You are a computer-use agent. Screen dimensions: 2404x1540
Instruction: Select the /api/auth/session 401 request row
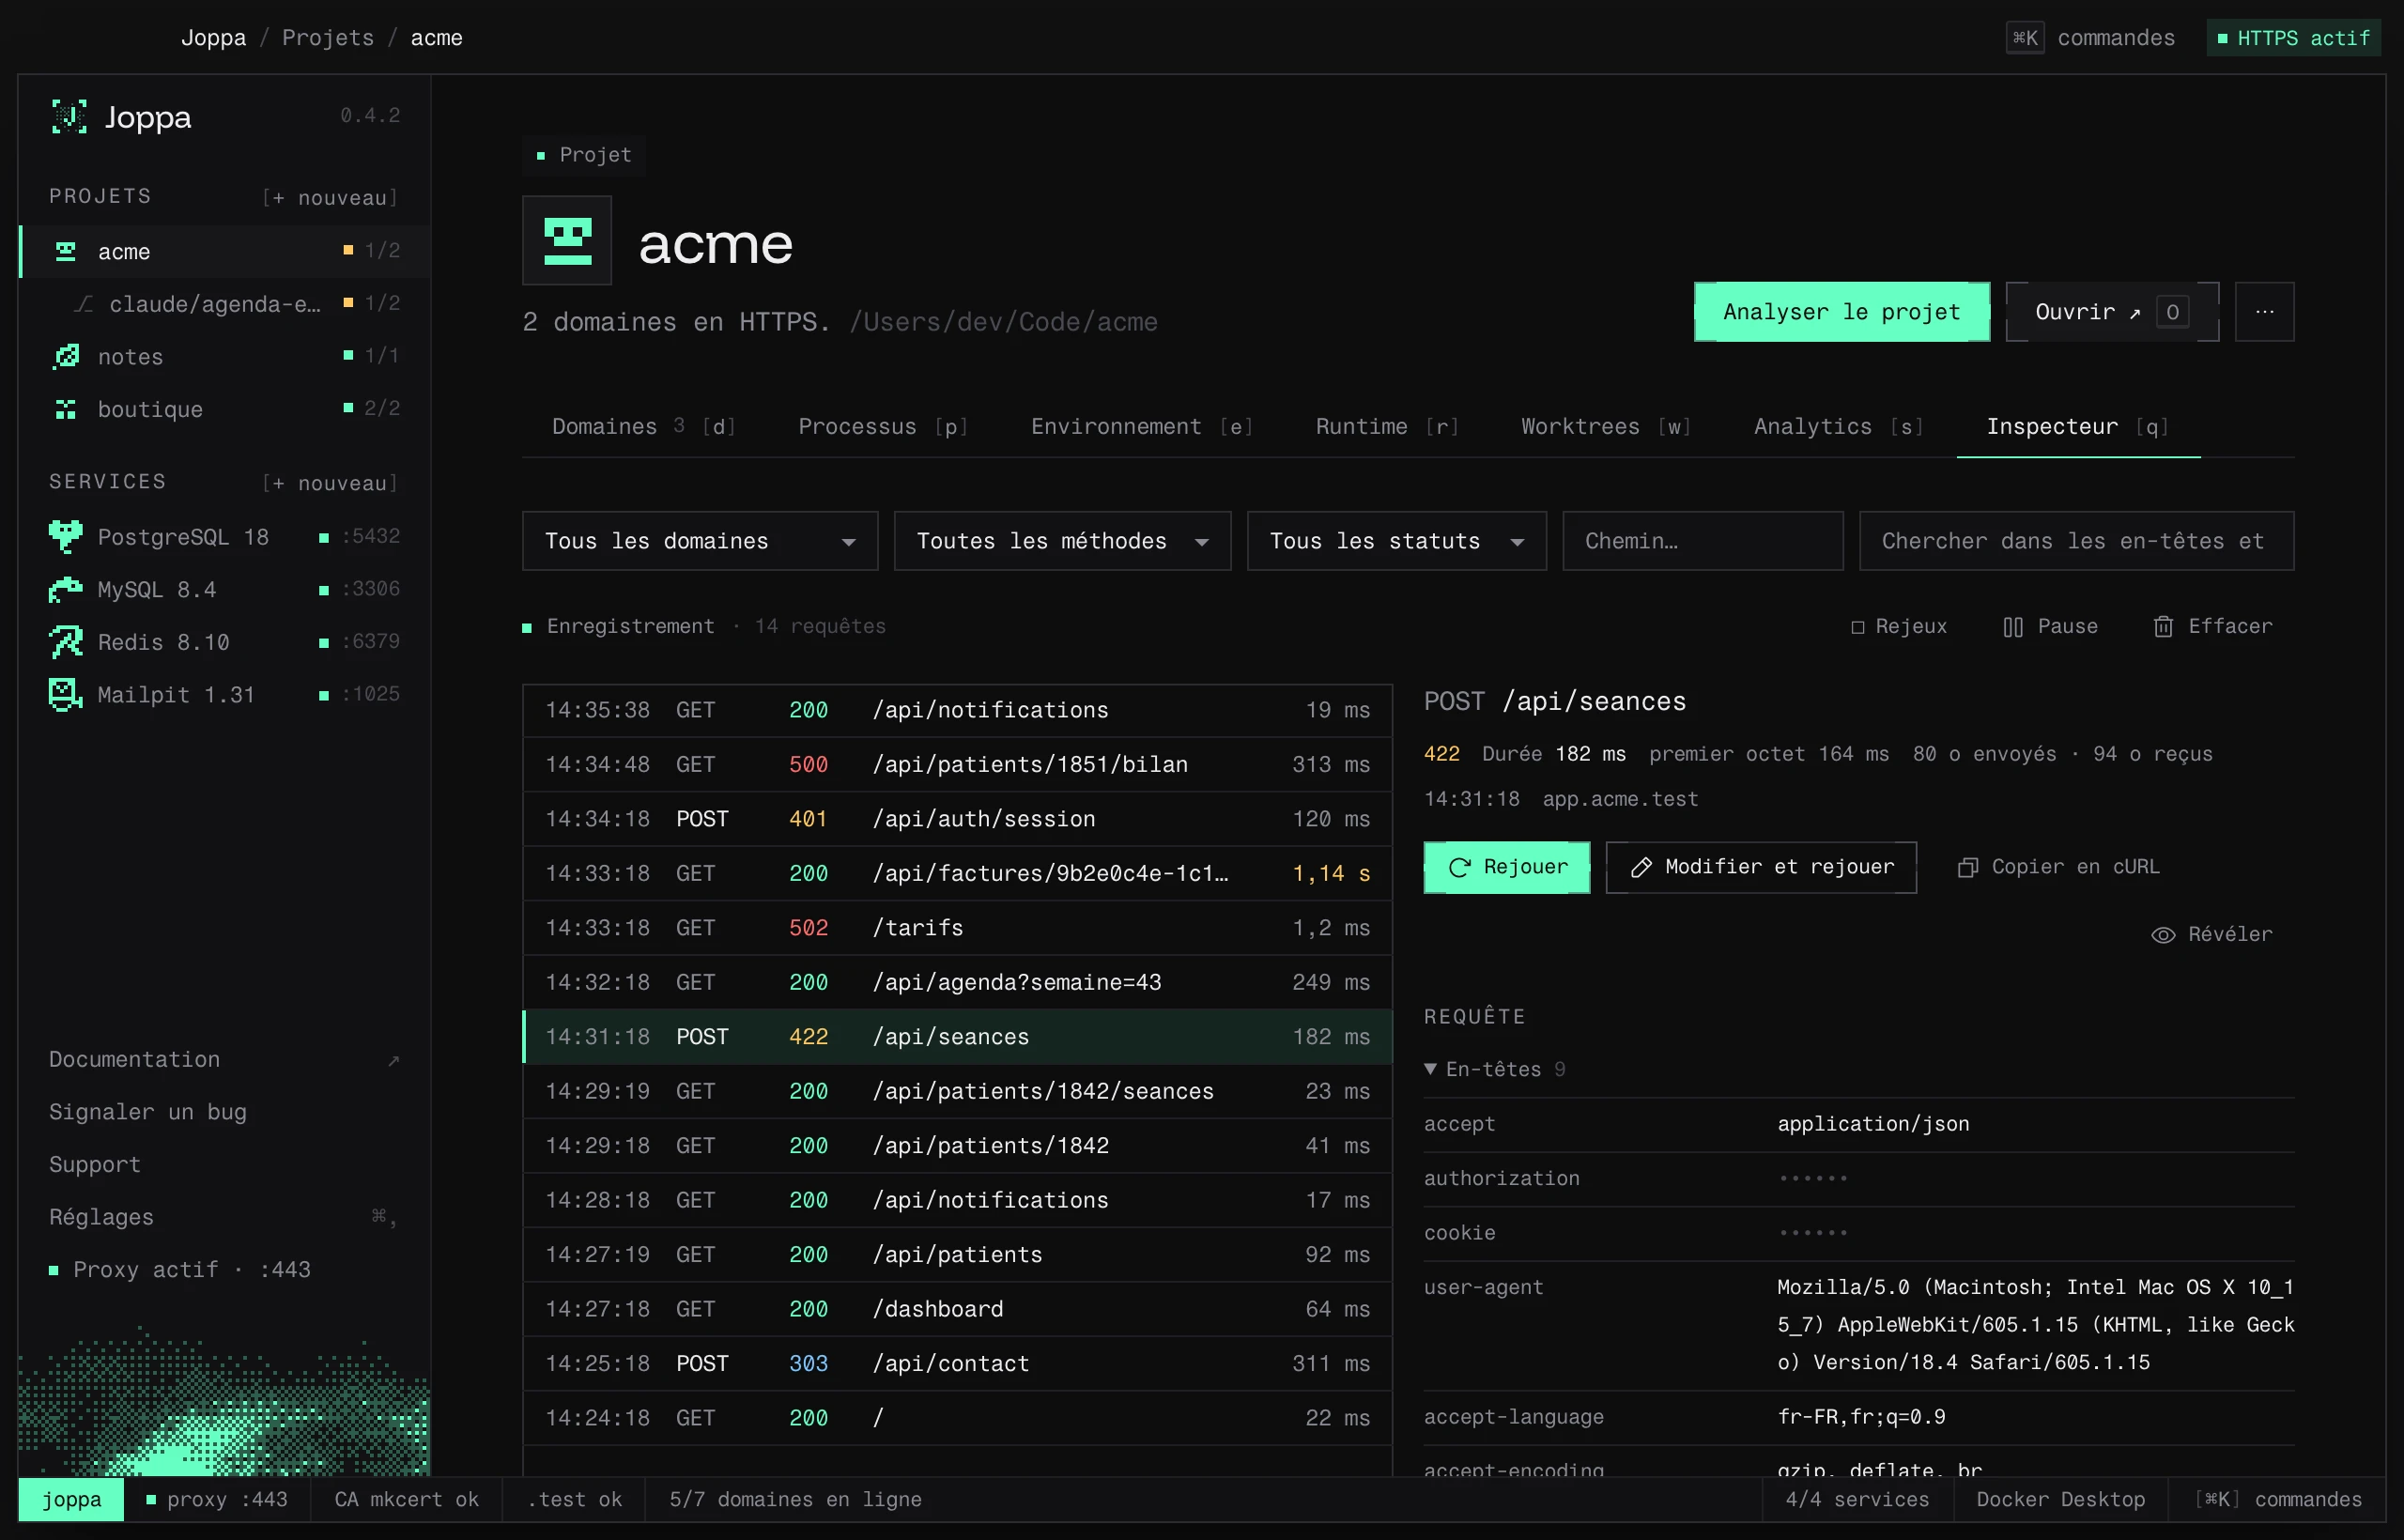click(x=957, y=819)
